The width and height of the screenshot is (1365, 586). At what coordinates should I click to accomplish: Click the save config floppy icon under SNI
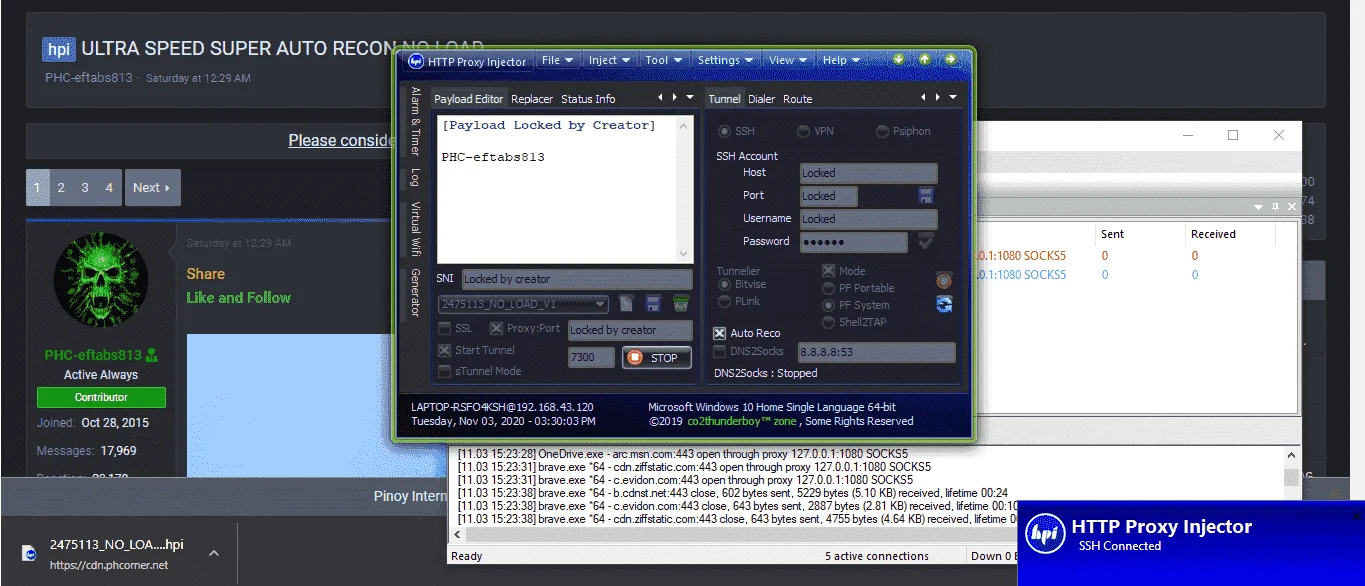(x=653, y=304)
